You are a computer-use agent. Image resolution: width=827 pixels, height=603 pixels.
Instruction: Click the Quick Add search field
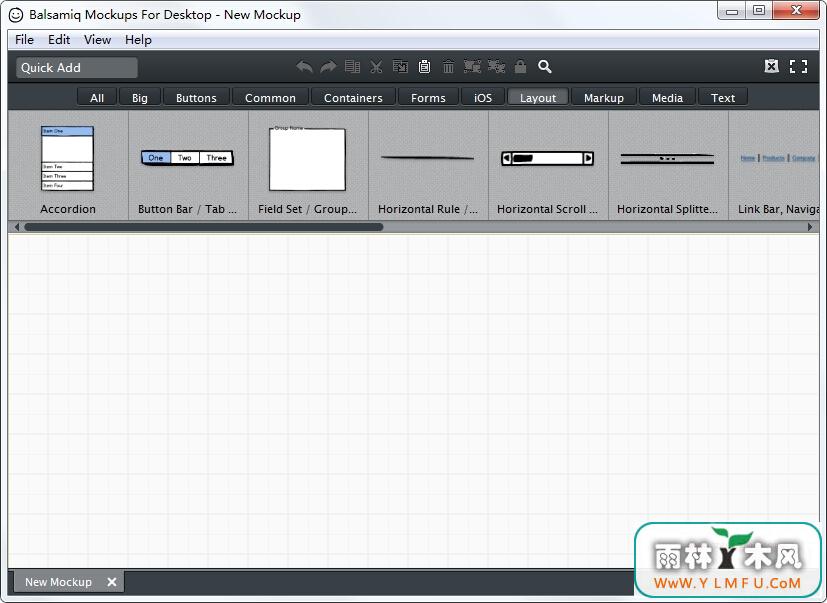pos(77,68)
